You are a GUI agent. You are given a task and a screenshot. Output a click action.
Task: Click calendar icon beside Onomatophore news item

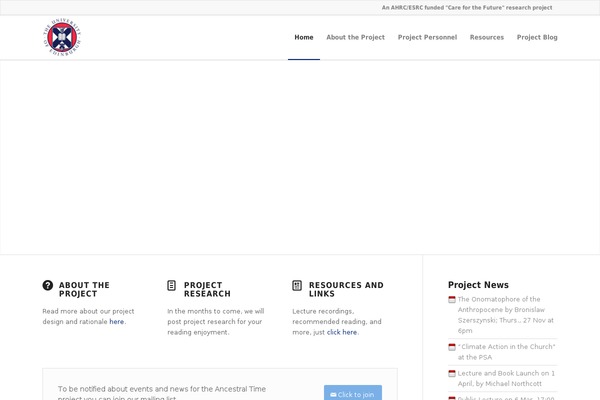[452, 299]
